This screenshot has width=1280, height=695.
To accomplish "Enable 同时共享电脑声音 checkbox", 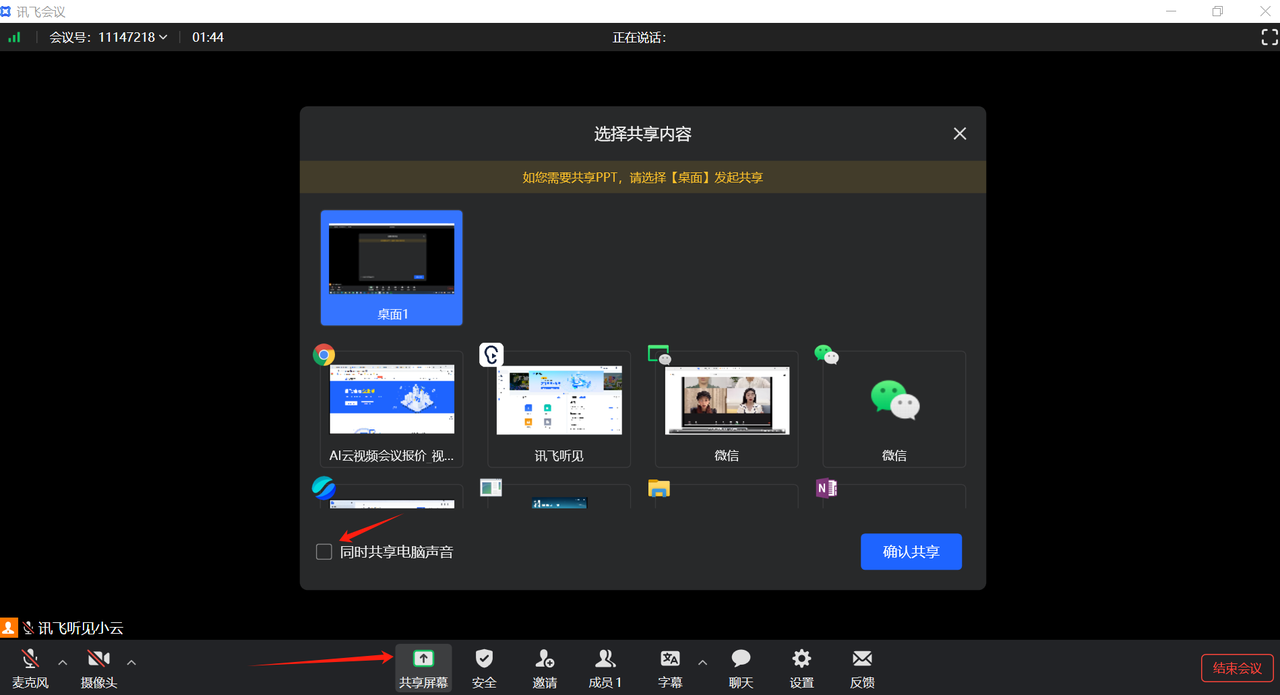I will point(324,552).
